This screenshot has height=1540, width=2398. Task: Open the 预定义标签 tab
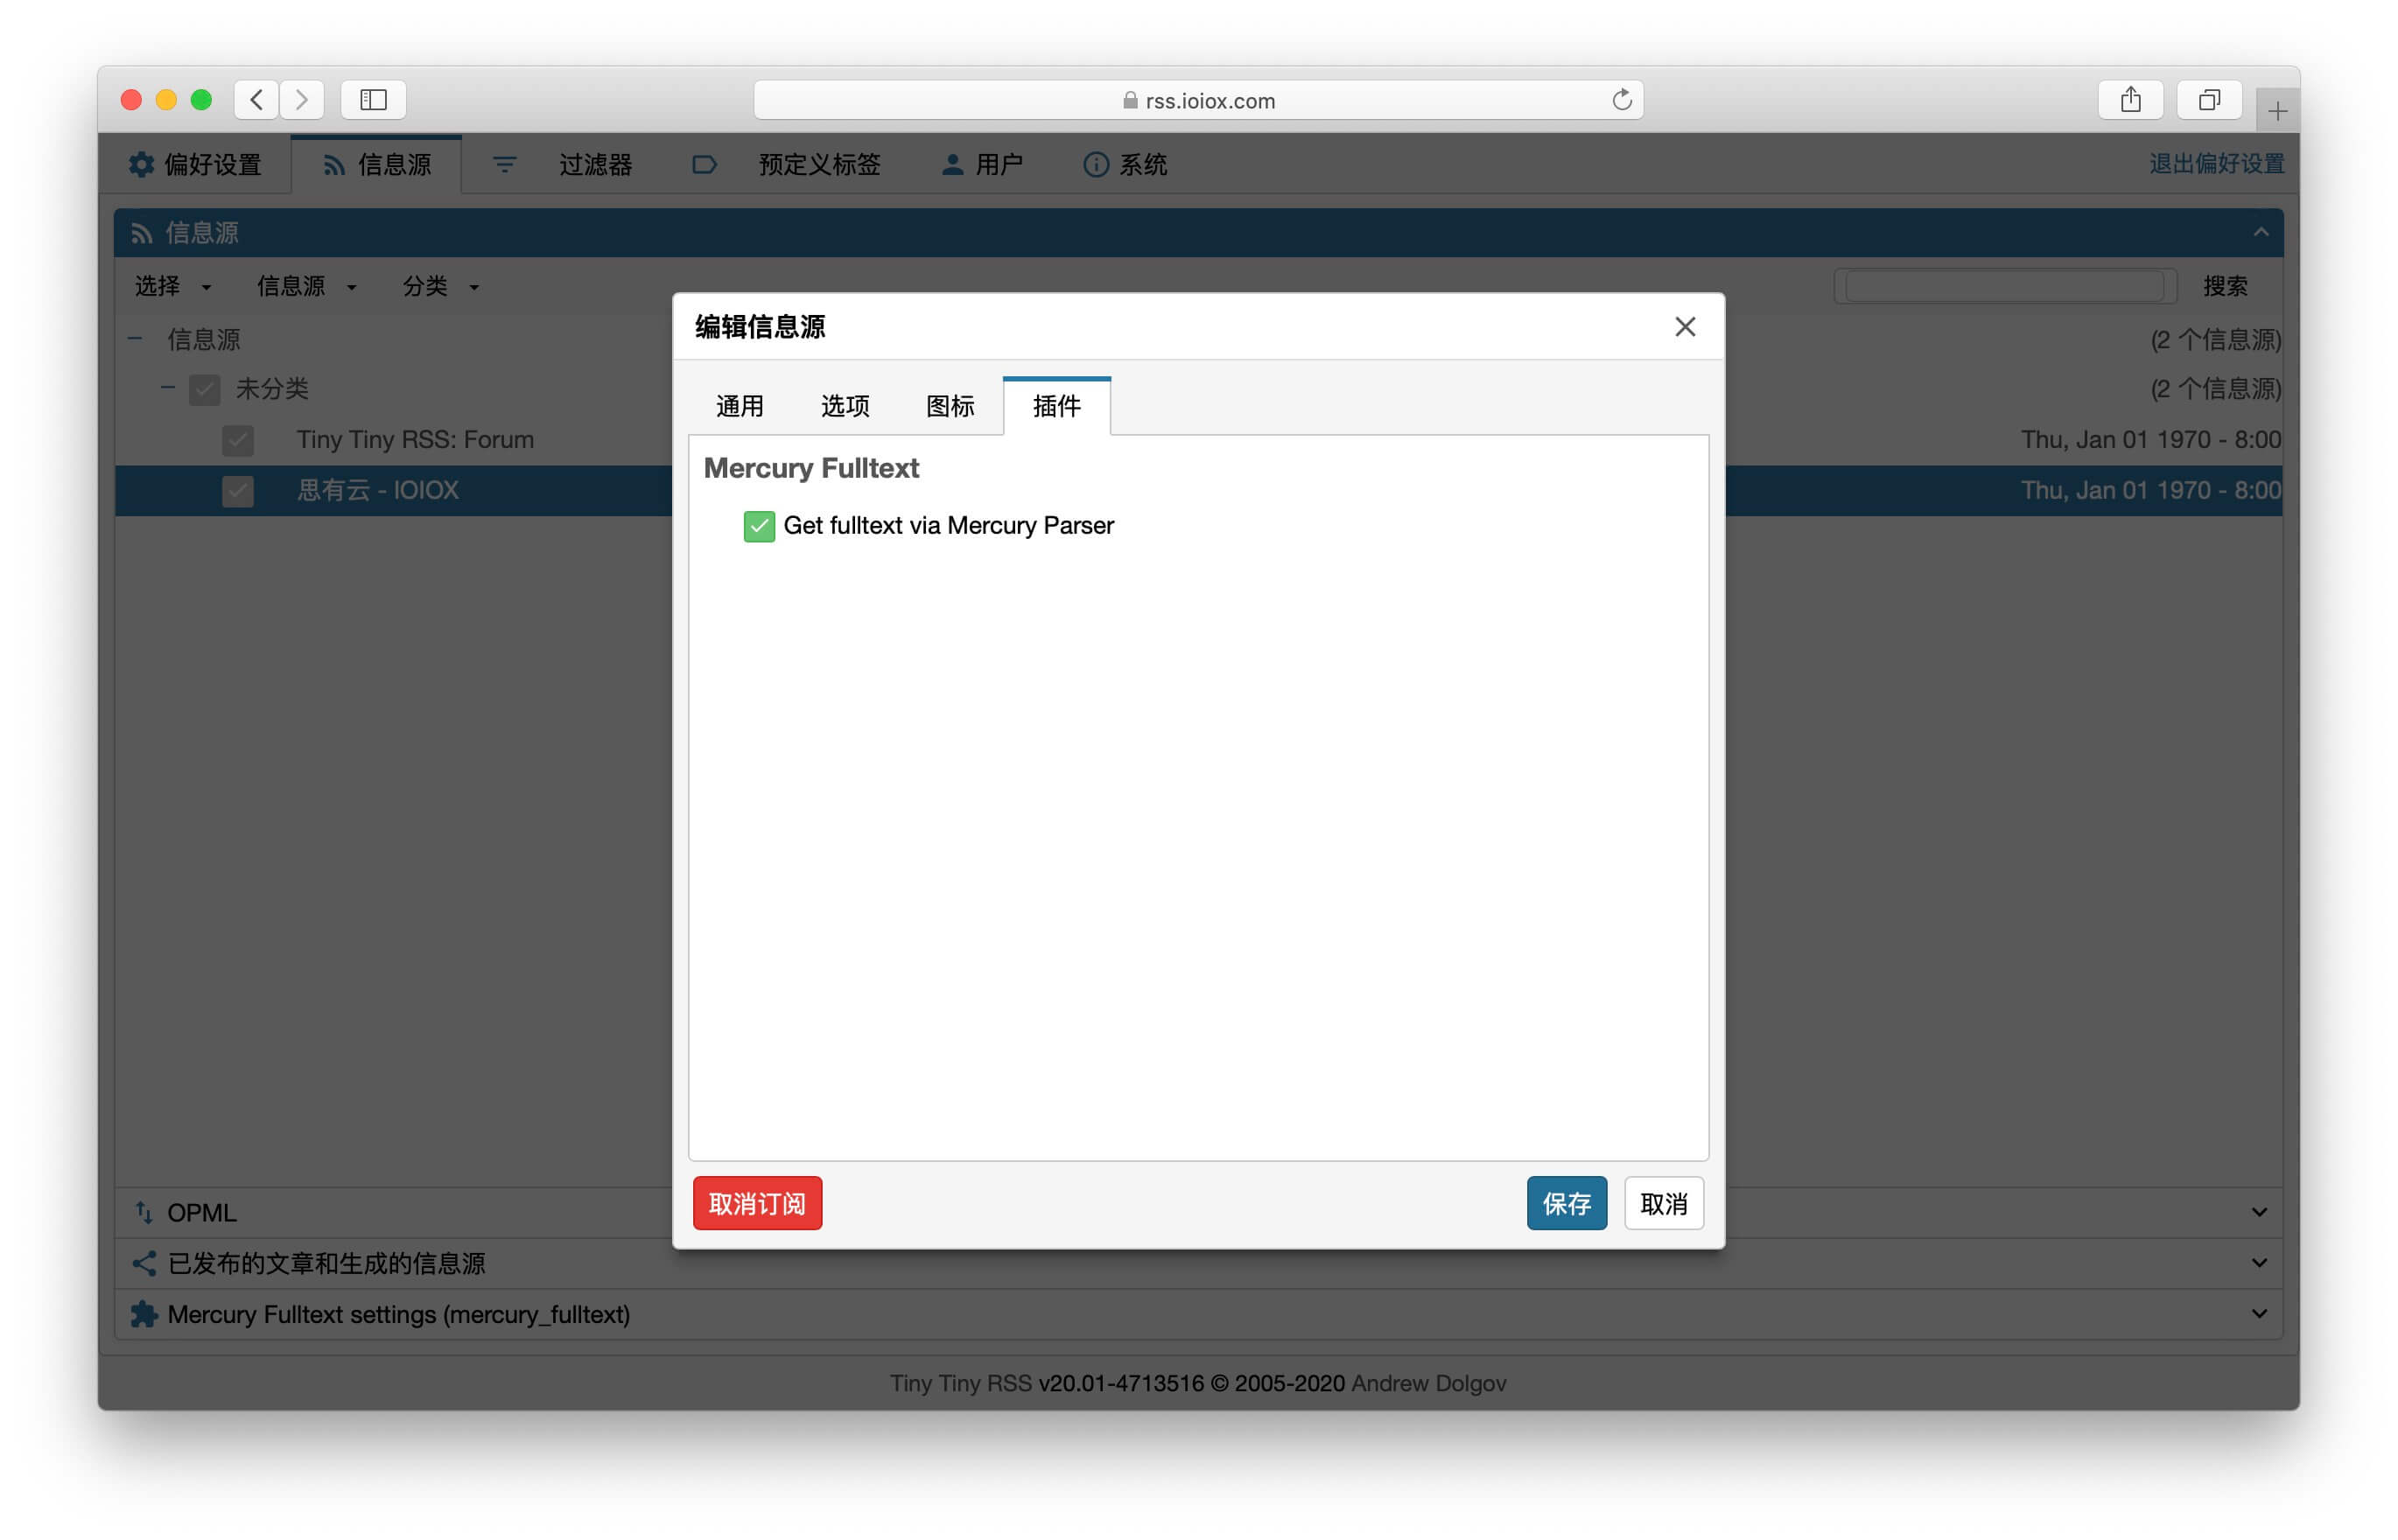pyautogui.click(x=787, y=165)
